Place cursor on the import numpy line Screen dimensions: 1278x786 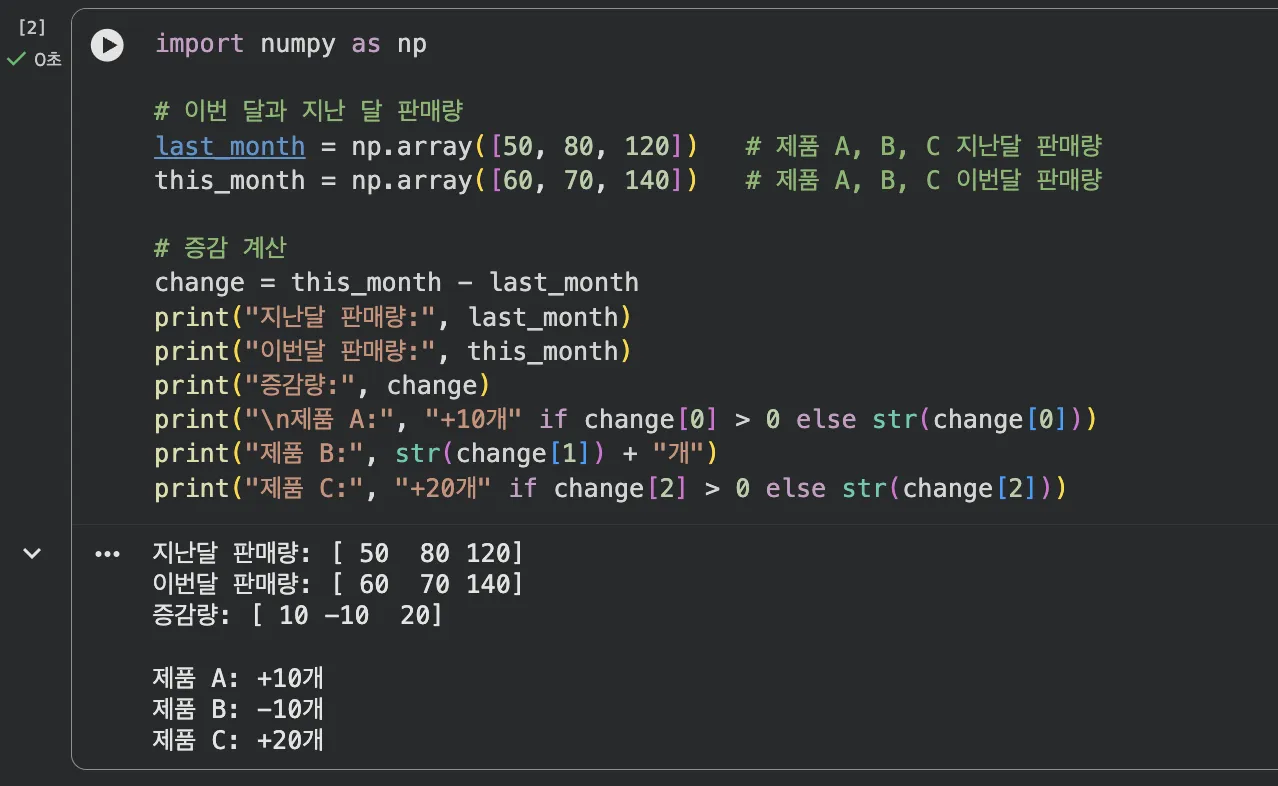[290, 44]
